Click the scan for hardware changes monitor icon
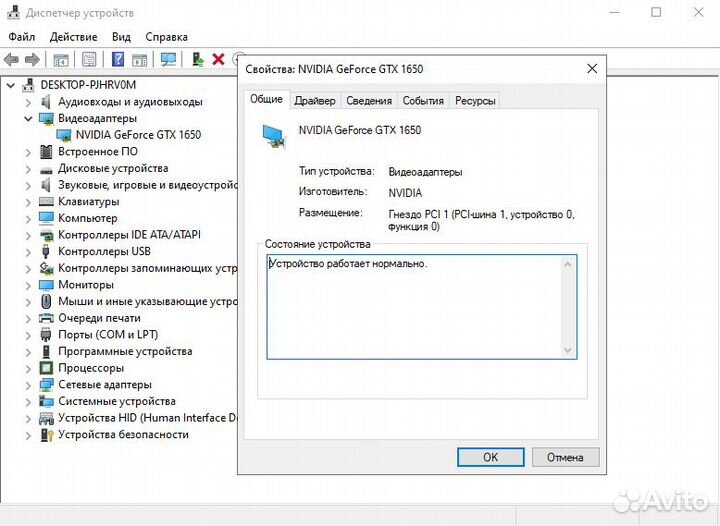Image resolution: width=720 pixels, height=526 pixels. (x=168, y=59)
